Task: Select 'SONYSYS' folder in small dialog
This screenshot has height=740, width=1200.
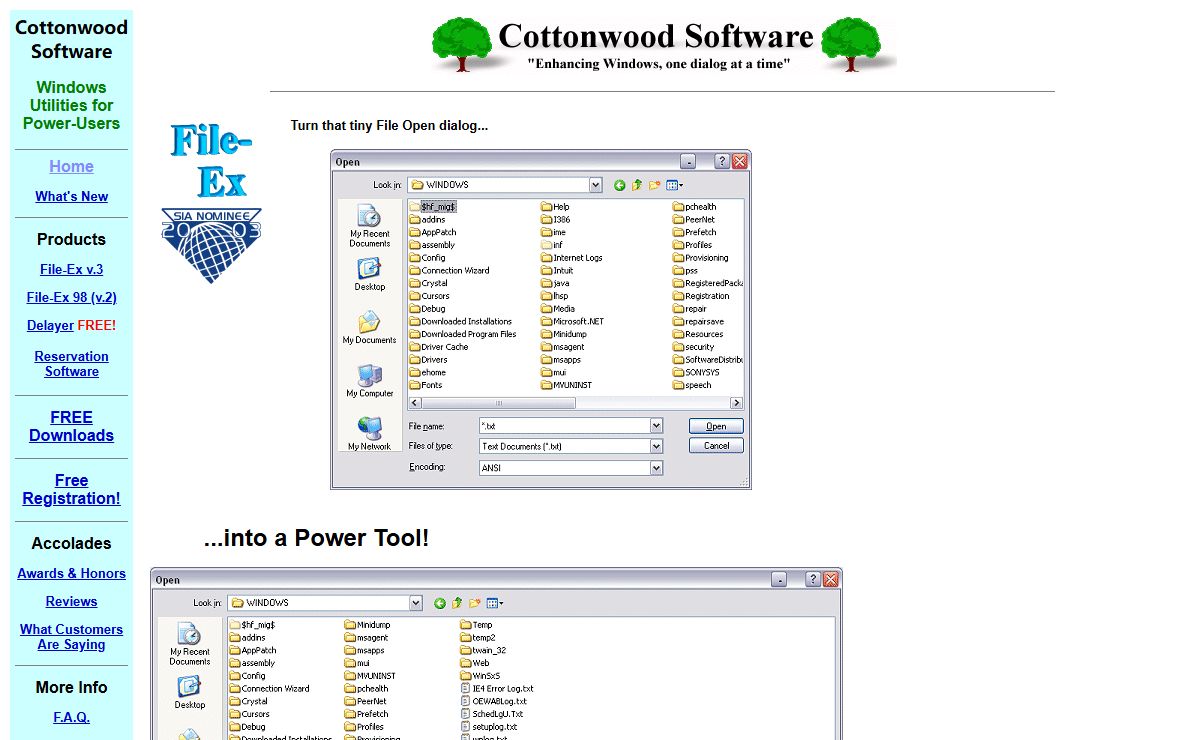Action: click(x=696, y=372)
